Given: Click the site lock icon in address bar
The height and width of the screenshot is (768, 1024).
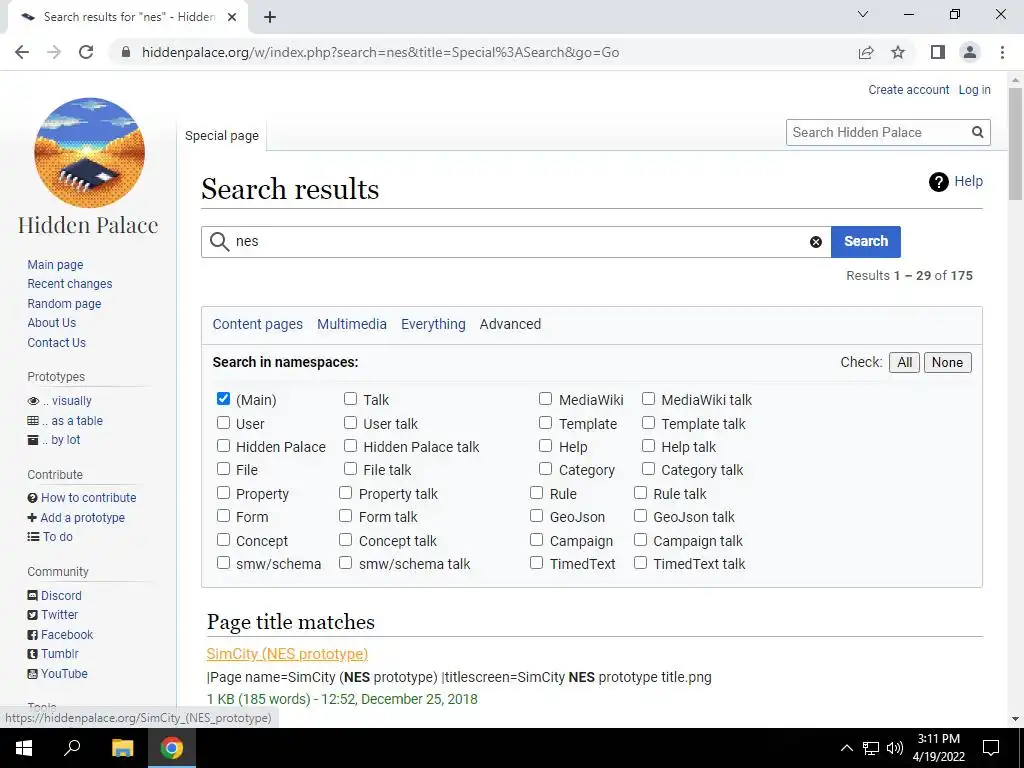Looking at the screenshot, I should 126,52.
